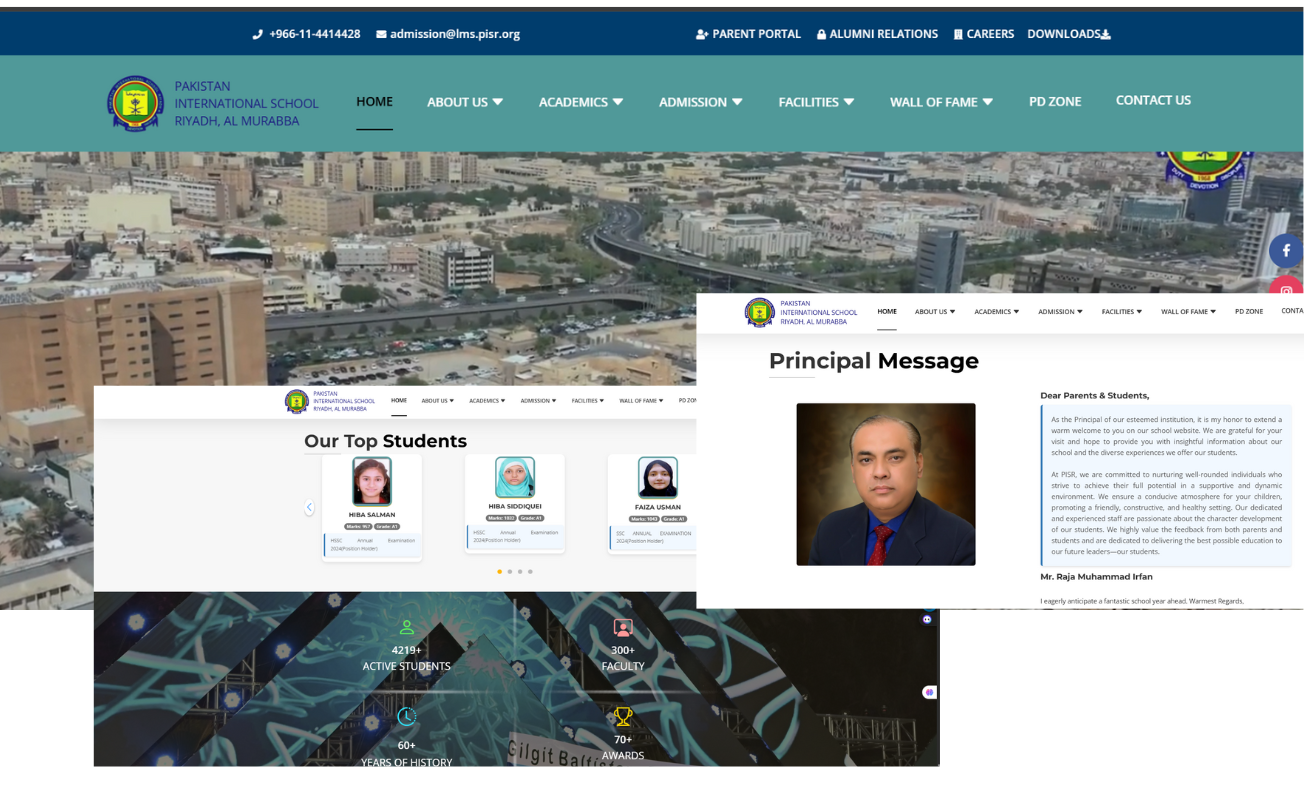
Task: Click the name HIBA SIDDIQUEI
Action: (515, 506)
